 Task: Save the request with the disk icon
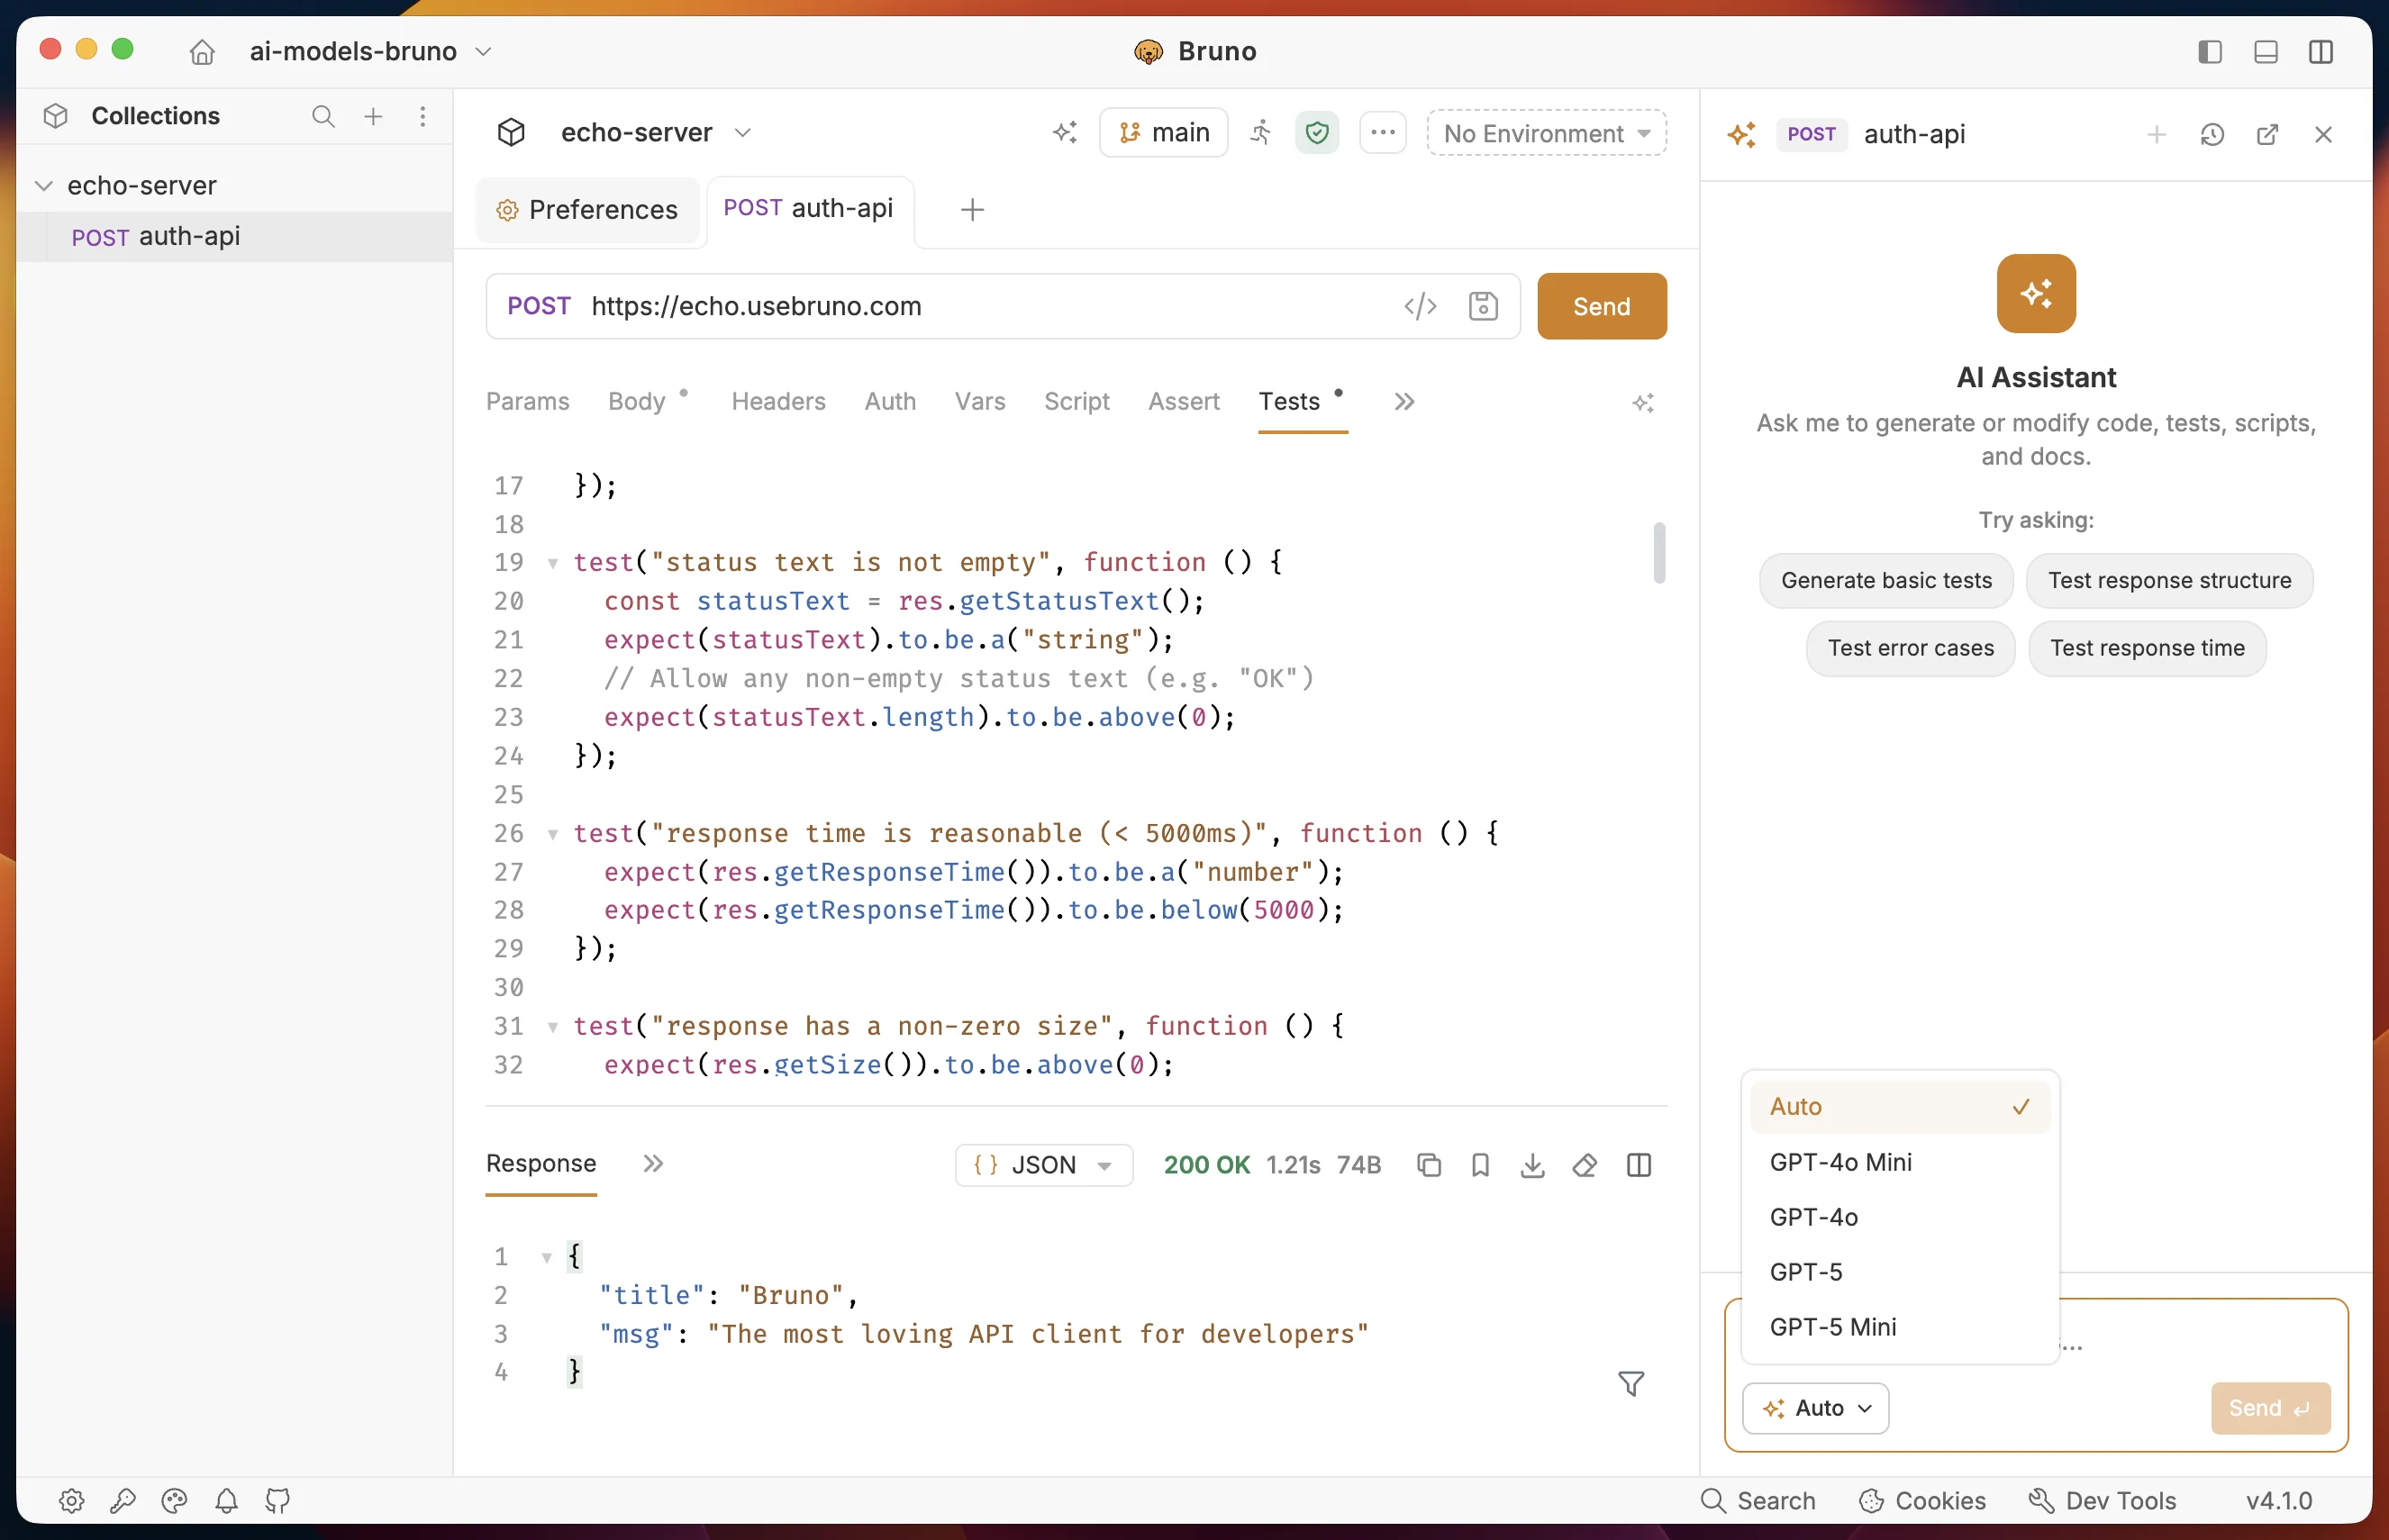[1483, 306]
